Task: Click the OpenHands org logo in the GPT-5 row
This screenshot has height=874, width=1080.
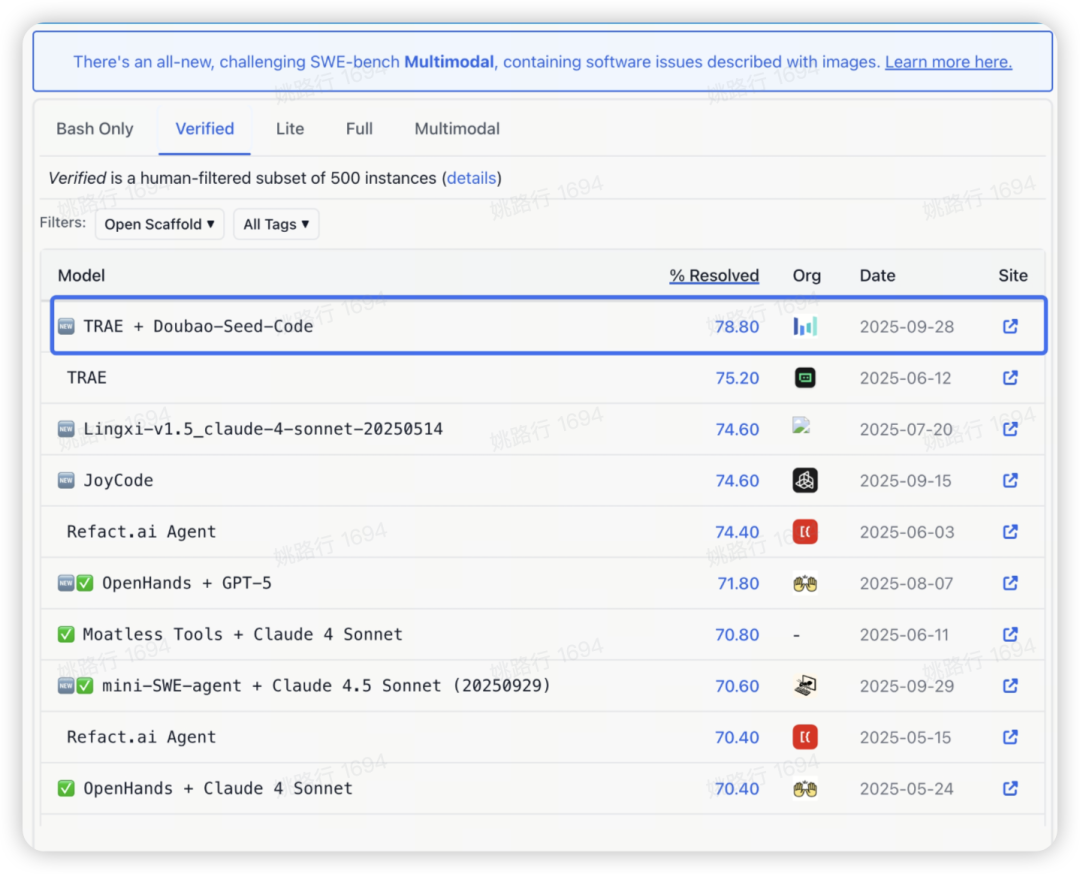Action: [x=804, y=584]
